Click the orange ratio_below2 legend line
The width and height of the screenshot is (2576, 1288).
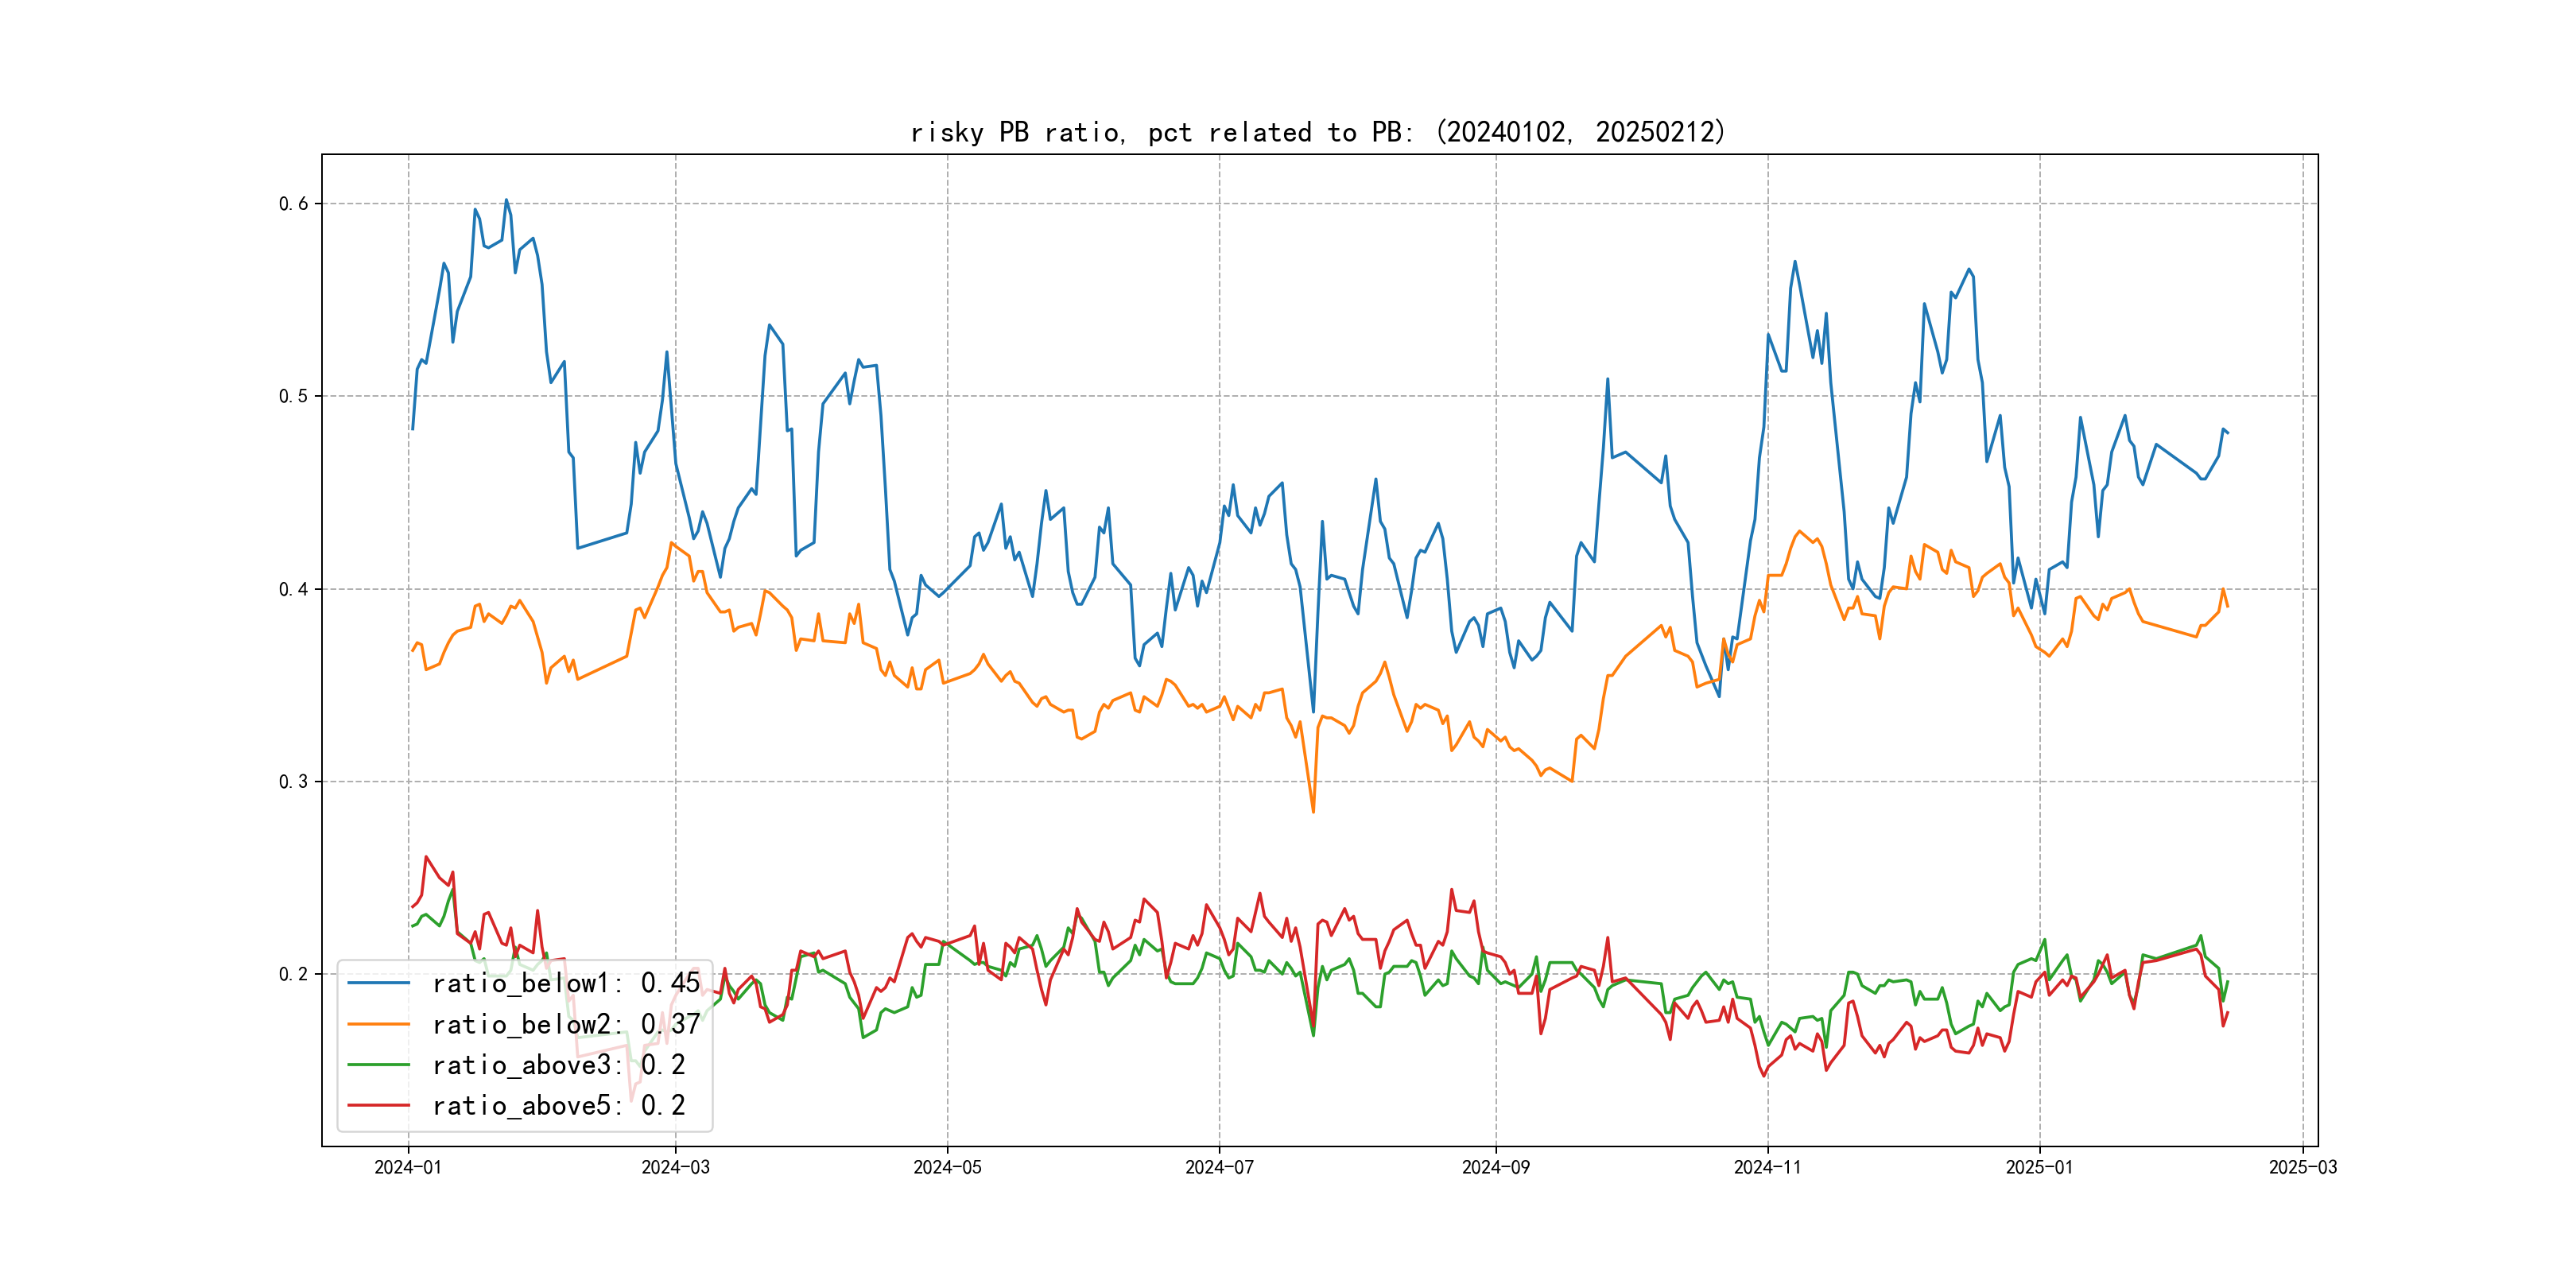point(378,1024)
